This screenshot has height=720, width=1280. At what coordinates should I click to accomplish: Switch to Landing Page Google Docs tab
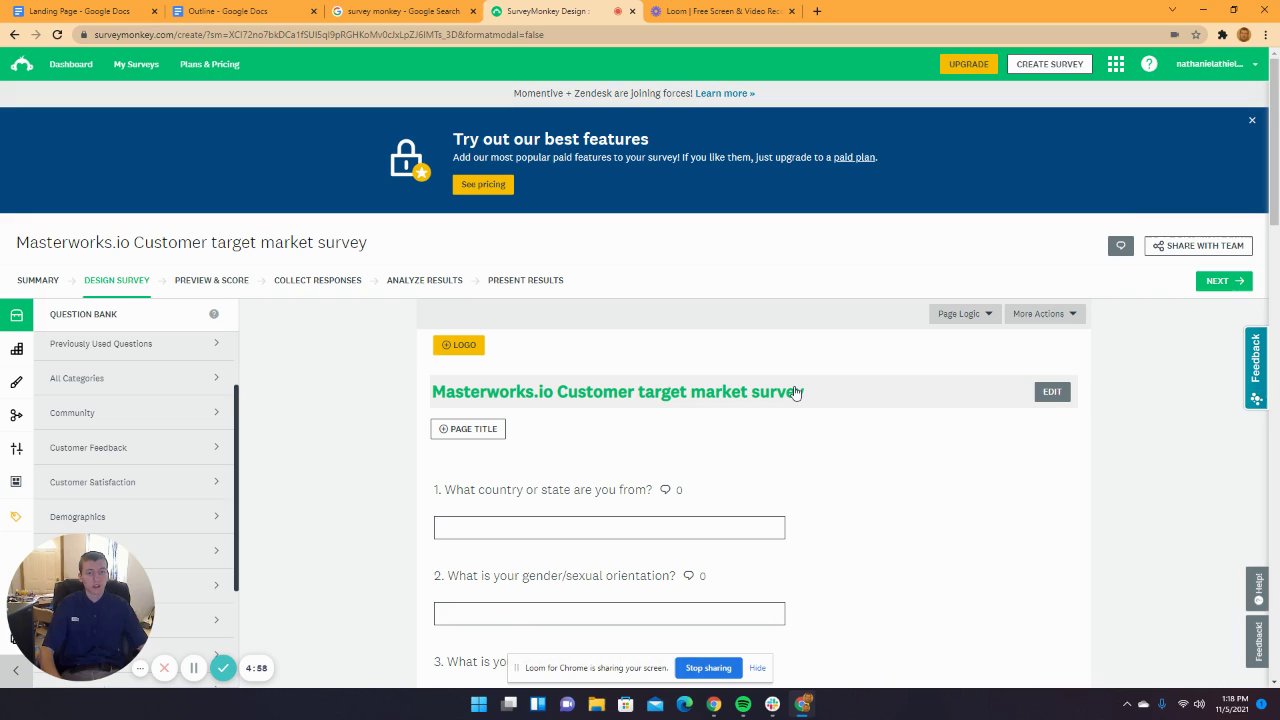(x=82, y=11)
